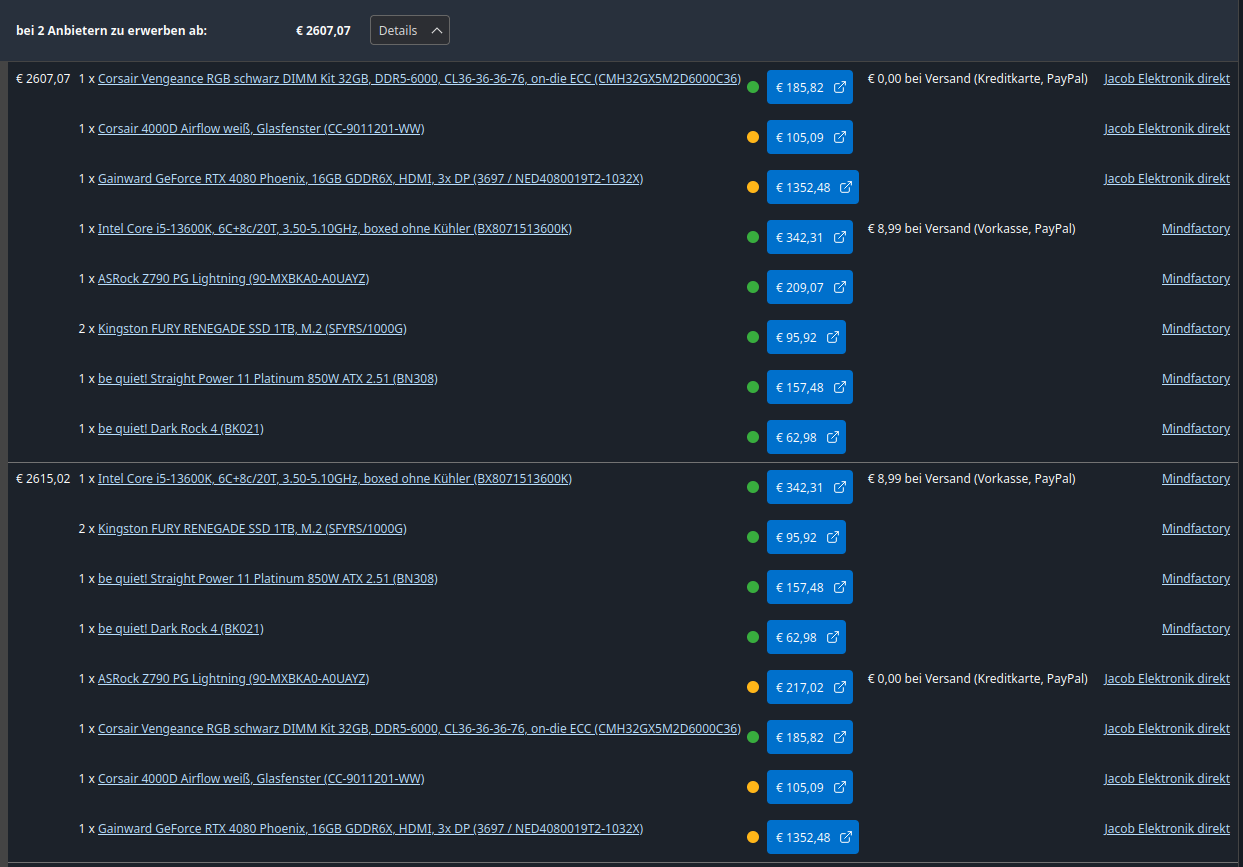Open € 62,98 Dark Rock 4 offer in € 2615,02 group
The height and width of the screenshot is (867, 1243).
tap(806, 637)
